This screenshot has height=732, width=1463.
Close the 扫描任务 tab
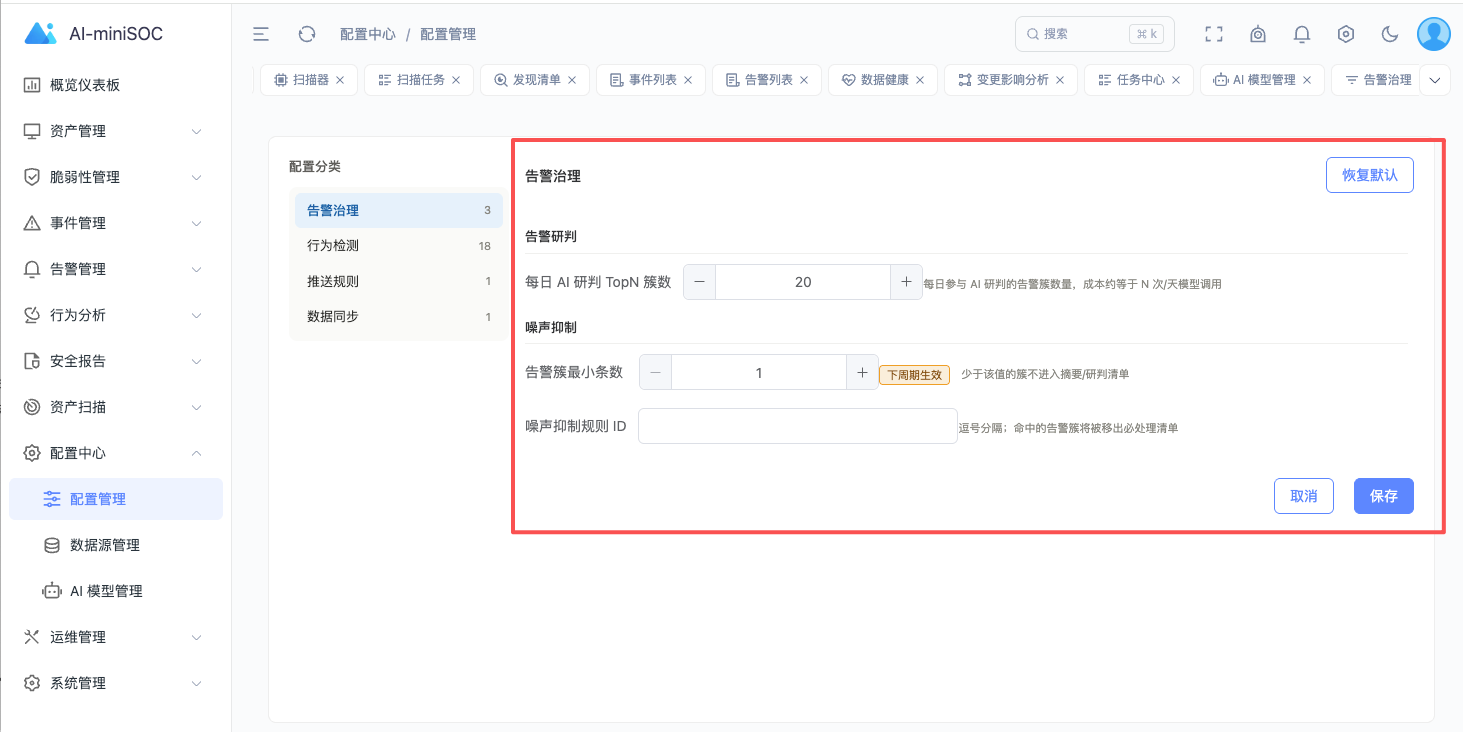[456, 80]
